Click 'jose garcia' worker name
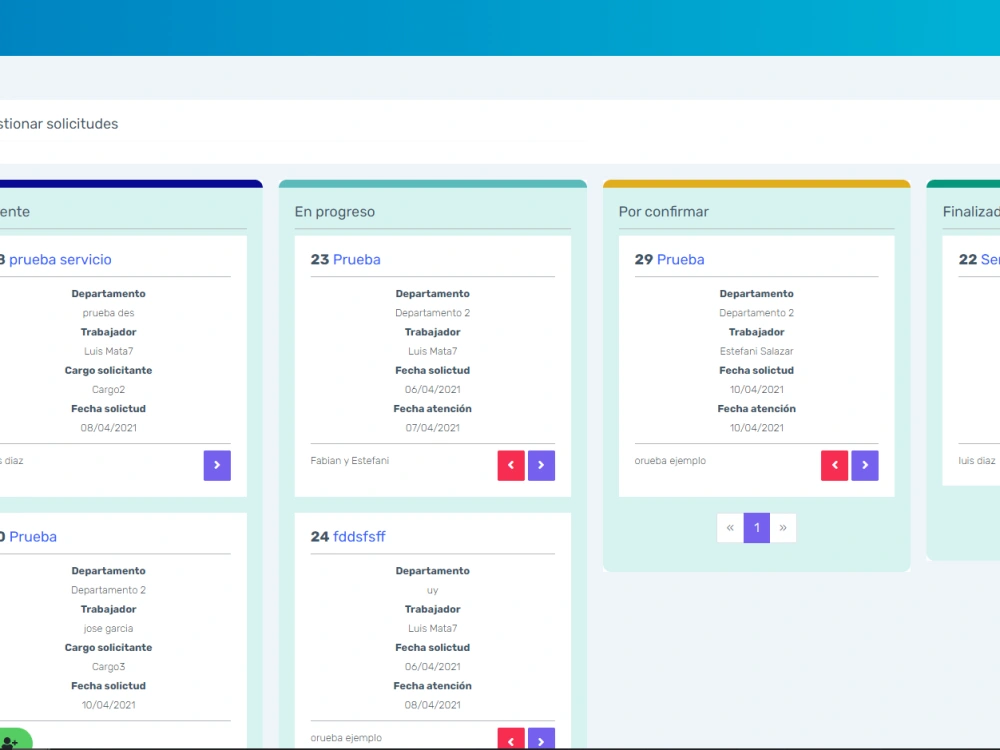The width and height of the screenshot is (1000, 750). coord(108,629)
